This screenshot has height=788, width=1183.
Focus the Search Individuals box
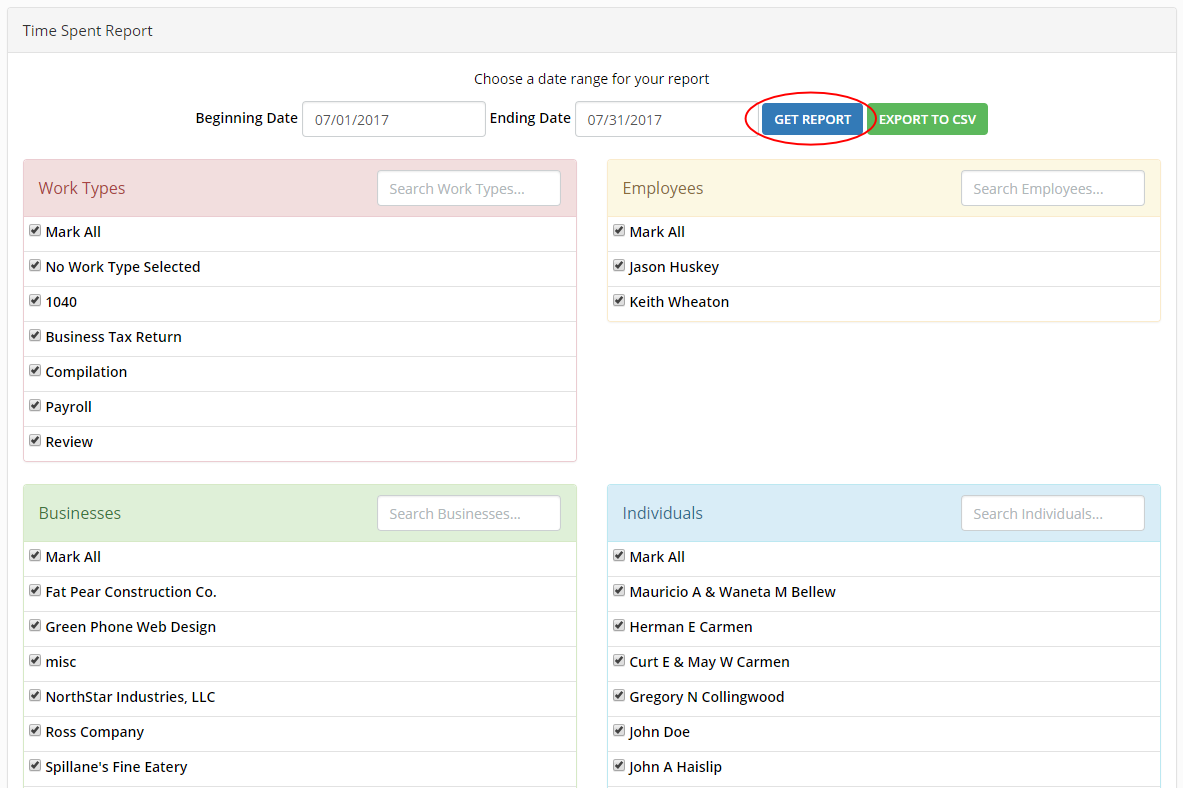click(1052, 513)
